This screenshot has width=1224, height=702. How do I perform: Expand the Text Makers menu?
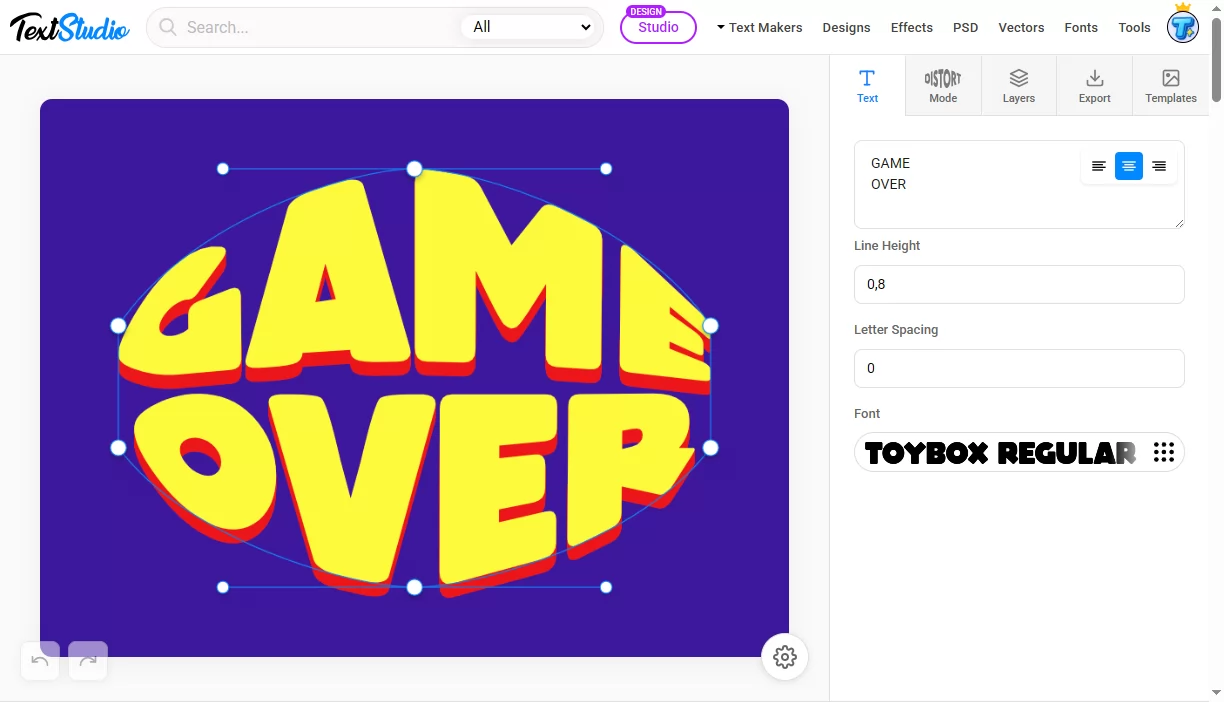760,27
